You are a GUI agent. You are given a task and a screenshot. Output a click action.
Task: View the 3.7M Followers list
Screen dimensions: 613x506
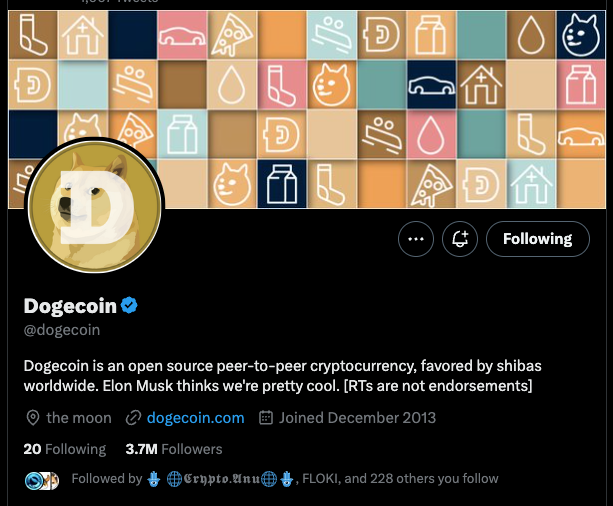tap(174, 449)
